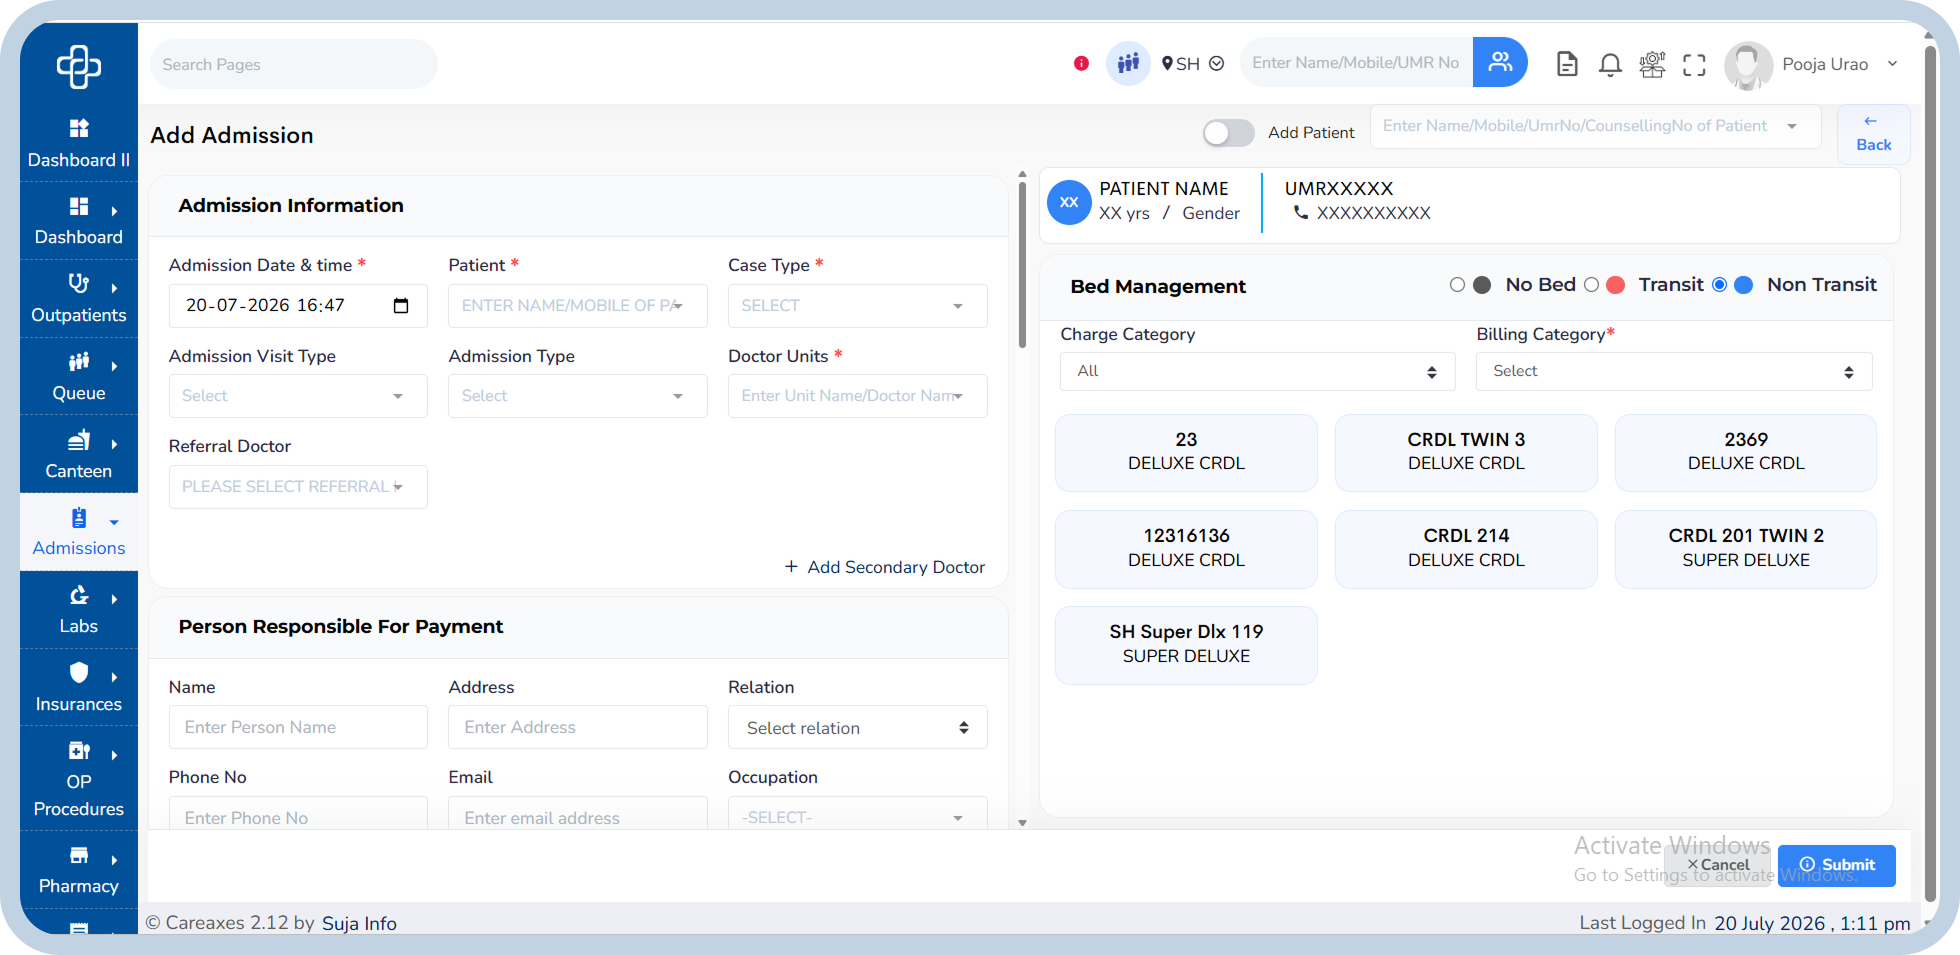Expand the user menu chevron by Pooja Urao
Image resolution: width=1960 pixels, height=955 pixels.
pyautogui.click(x=1892, y=64)
